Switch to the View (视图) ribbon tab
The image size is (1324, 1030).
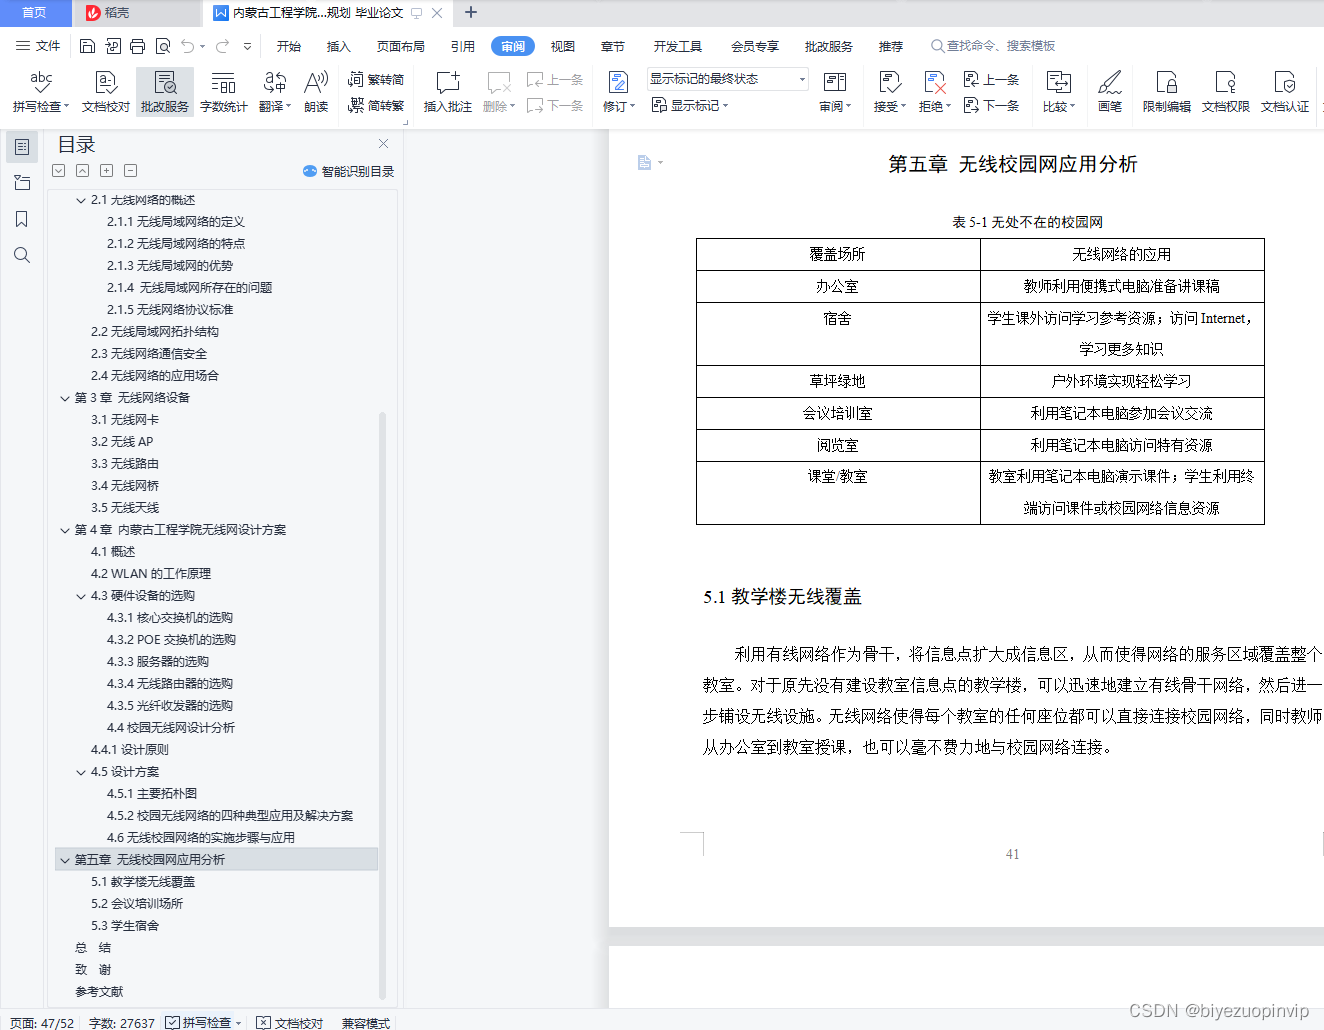coord(563,46)
